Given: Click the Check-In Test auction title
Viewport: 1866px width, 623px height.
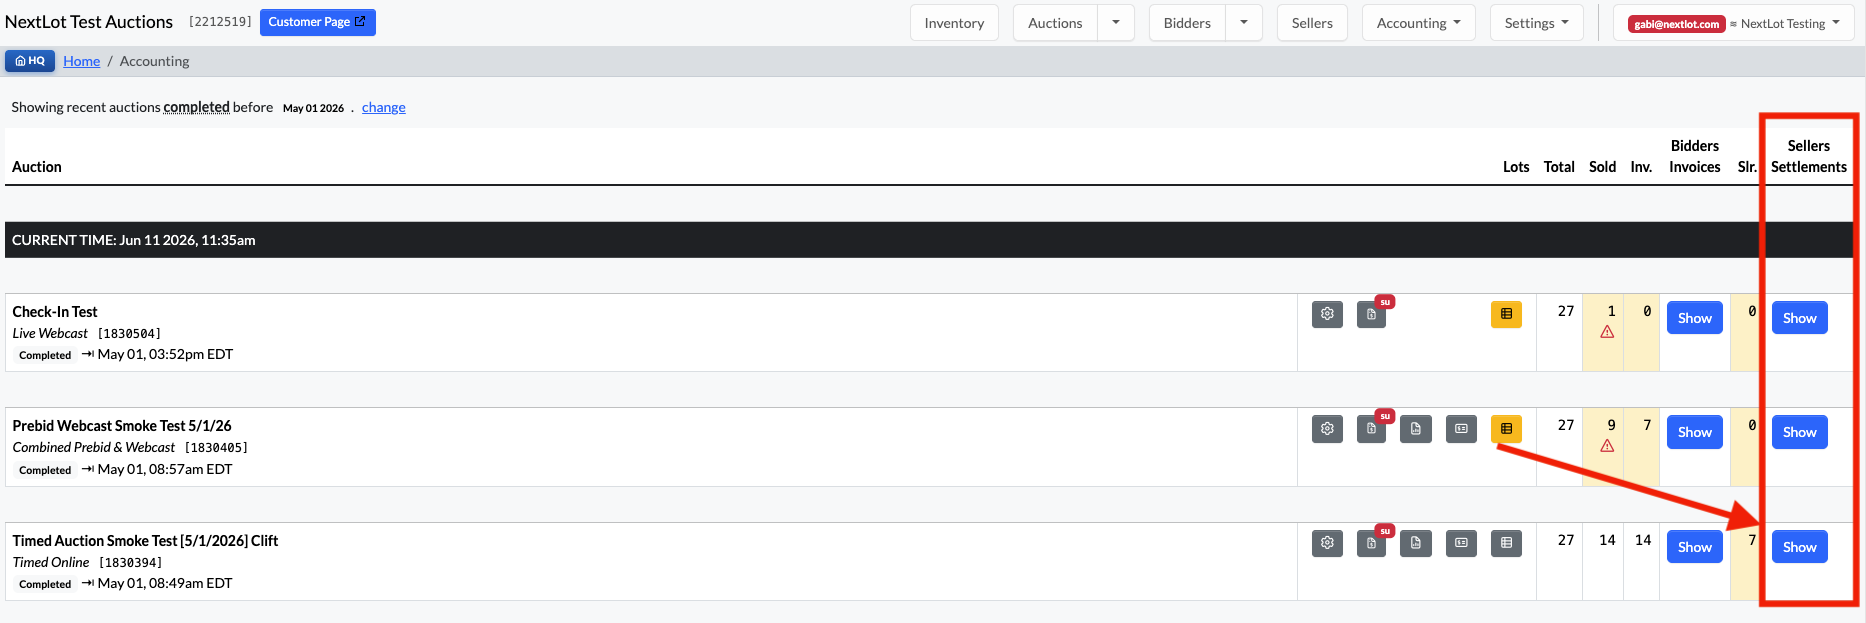Looking at the screenshot, I should pos(55,312).
